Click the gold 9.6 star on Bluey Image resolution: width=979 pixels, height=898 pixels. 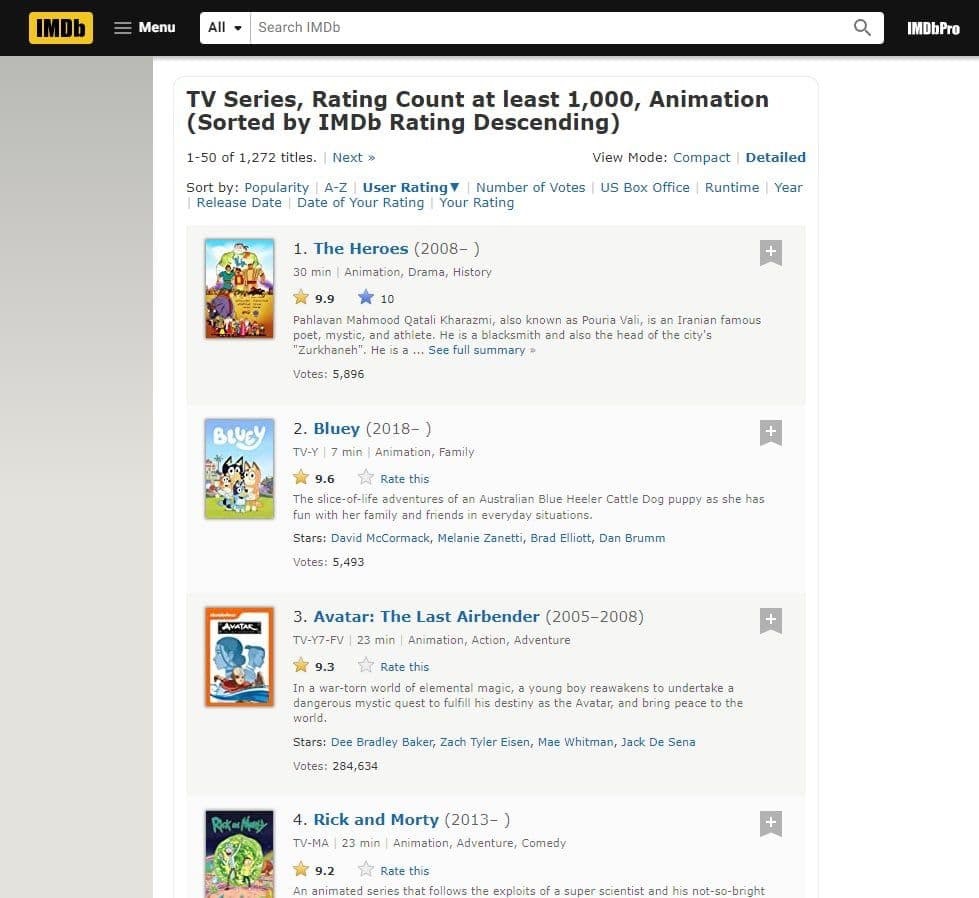click(301, 478)
